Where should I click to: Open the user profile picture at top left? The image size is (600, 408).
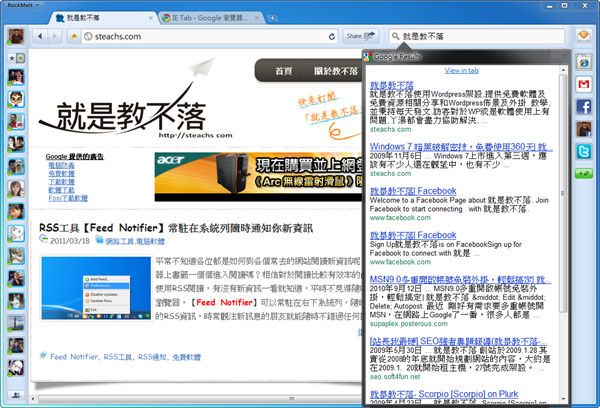click(x=16, y=36)
